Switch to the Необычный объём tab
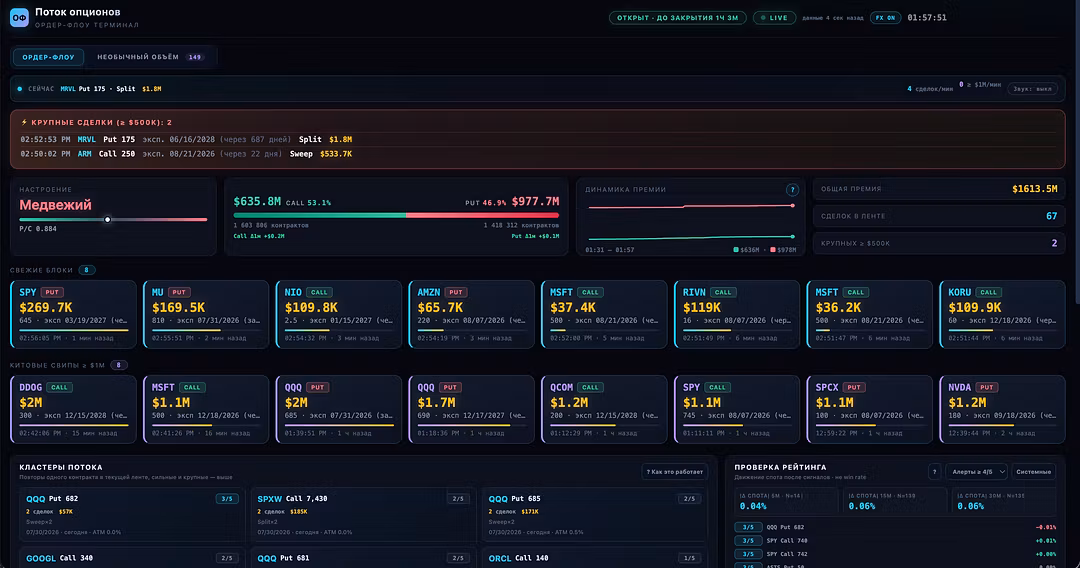 tap(149, 57)
